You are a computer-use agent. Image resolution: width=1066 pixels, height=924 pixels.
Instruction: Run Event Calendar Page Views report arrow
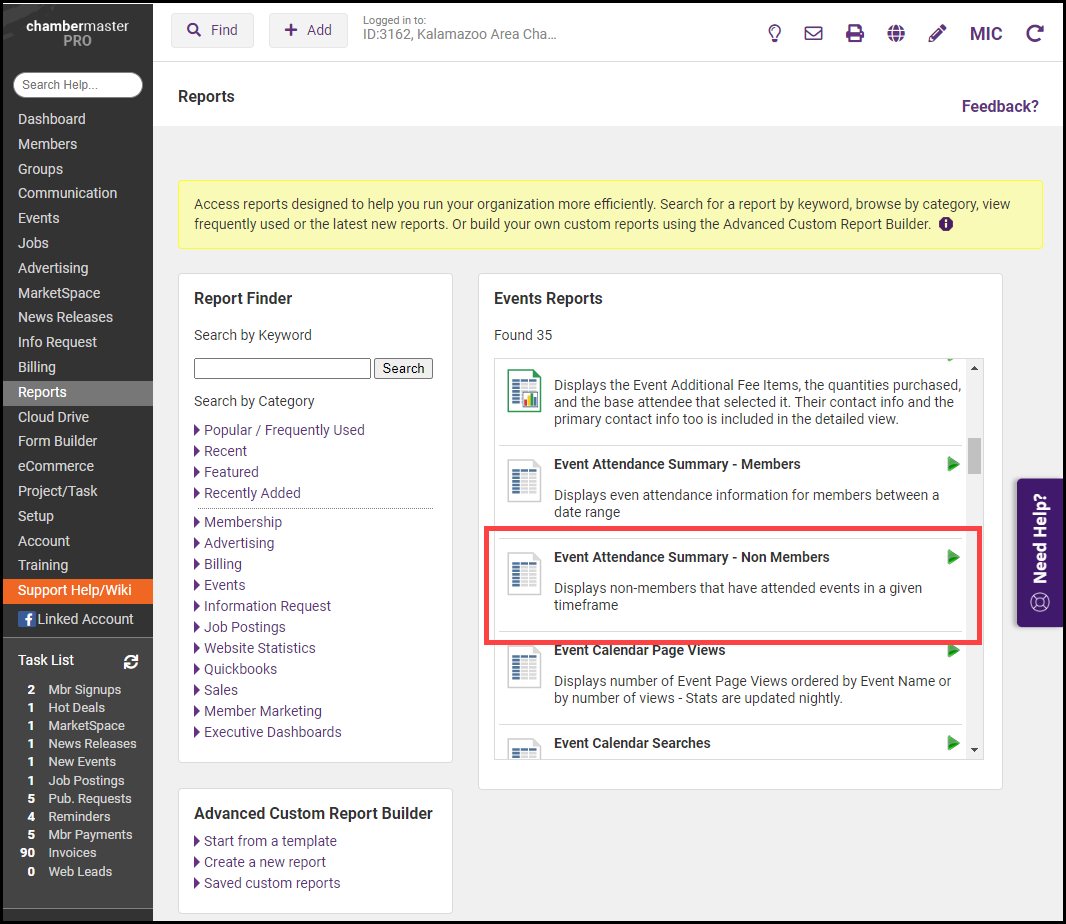(953, 651)
